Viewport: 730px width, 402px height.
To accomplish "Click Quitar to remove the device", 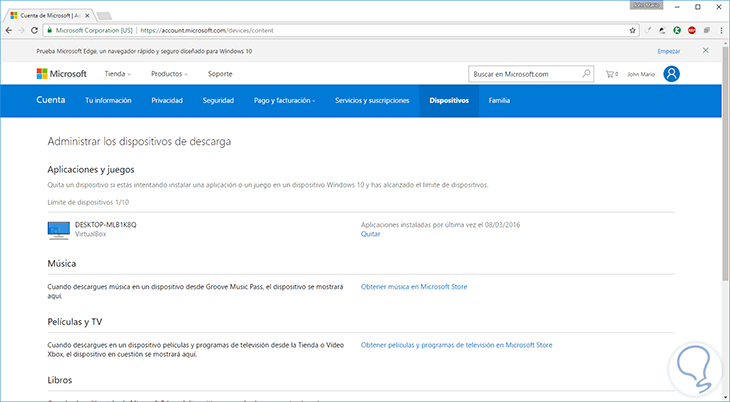I will [x=370, y=234].
